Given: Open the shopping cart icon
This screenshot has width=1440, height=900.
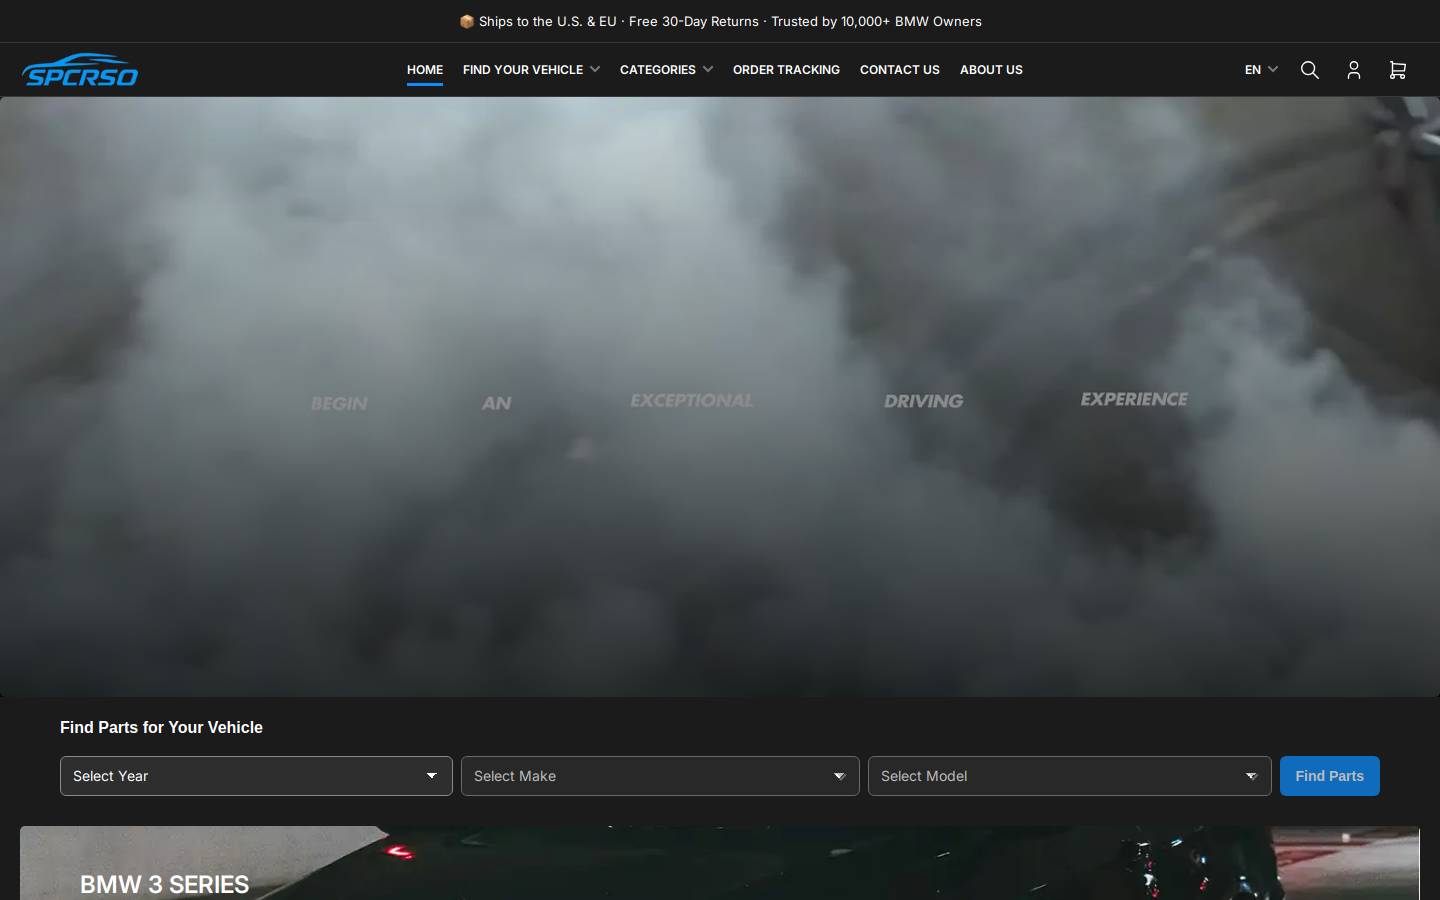Looking at the screenshot, I should tap(1397, 70).
